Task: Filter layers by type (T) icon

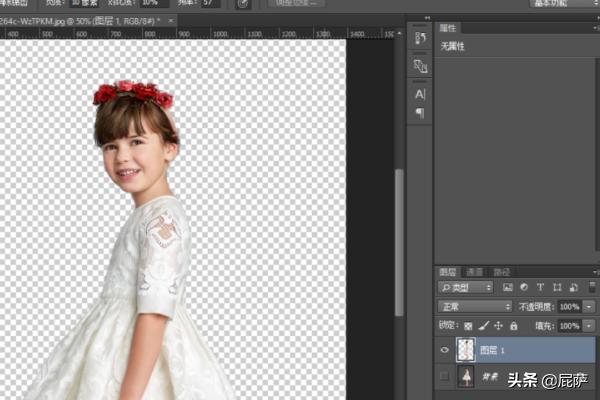Action: pos(538,288)
